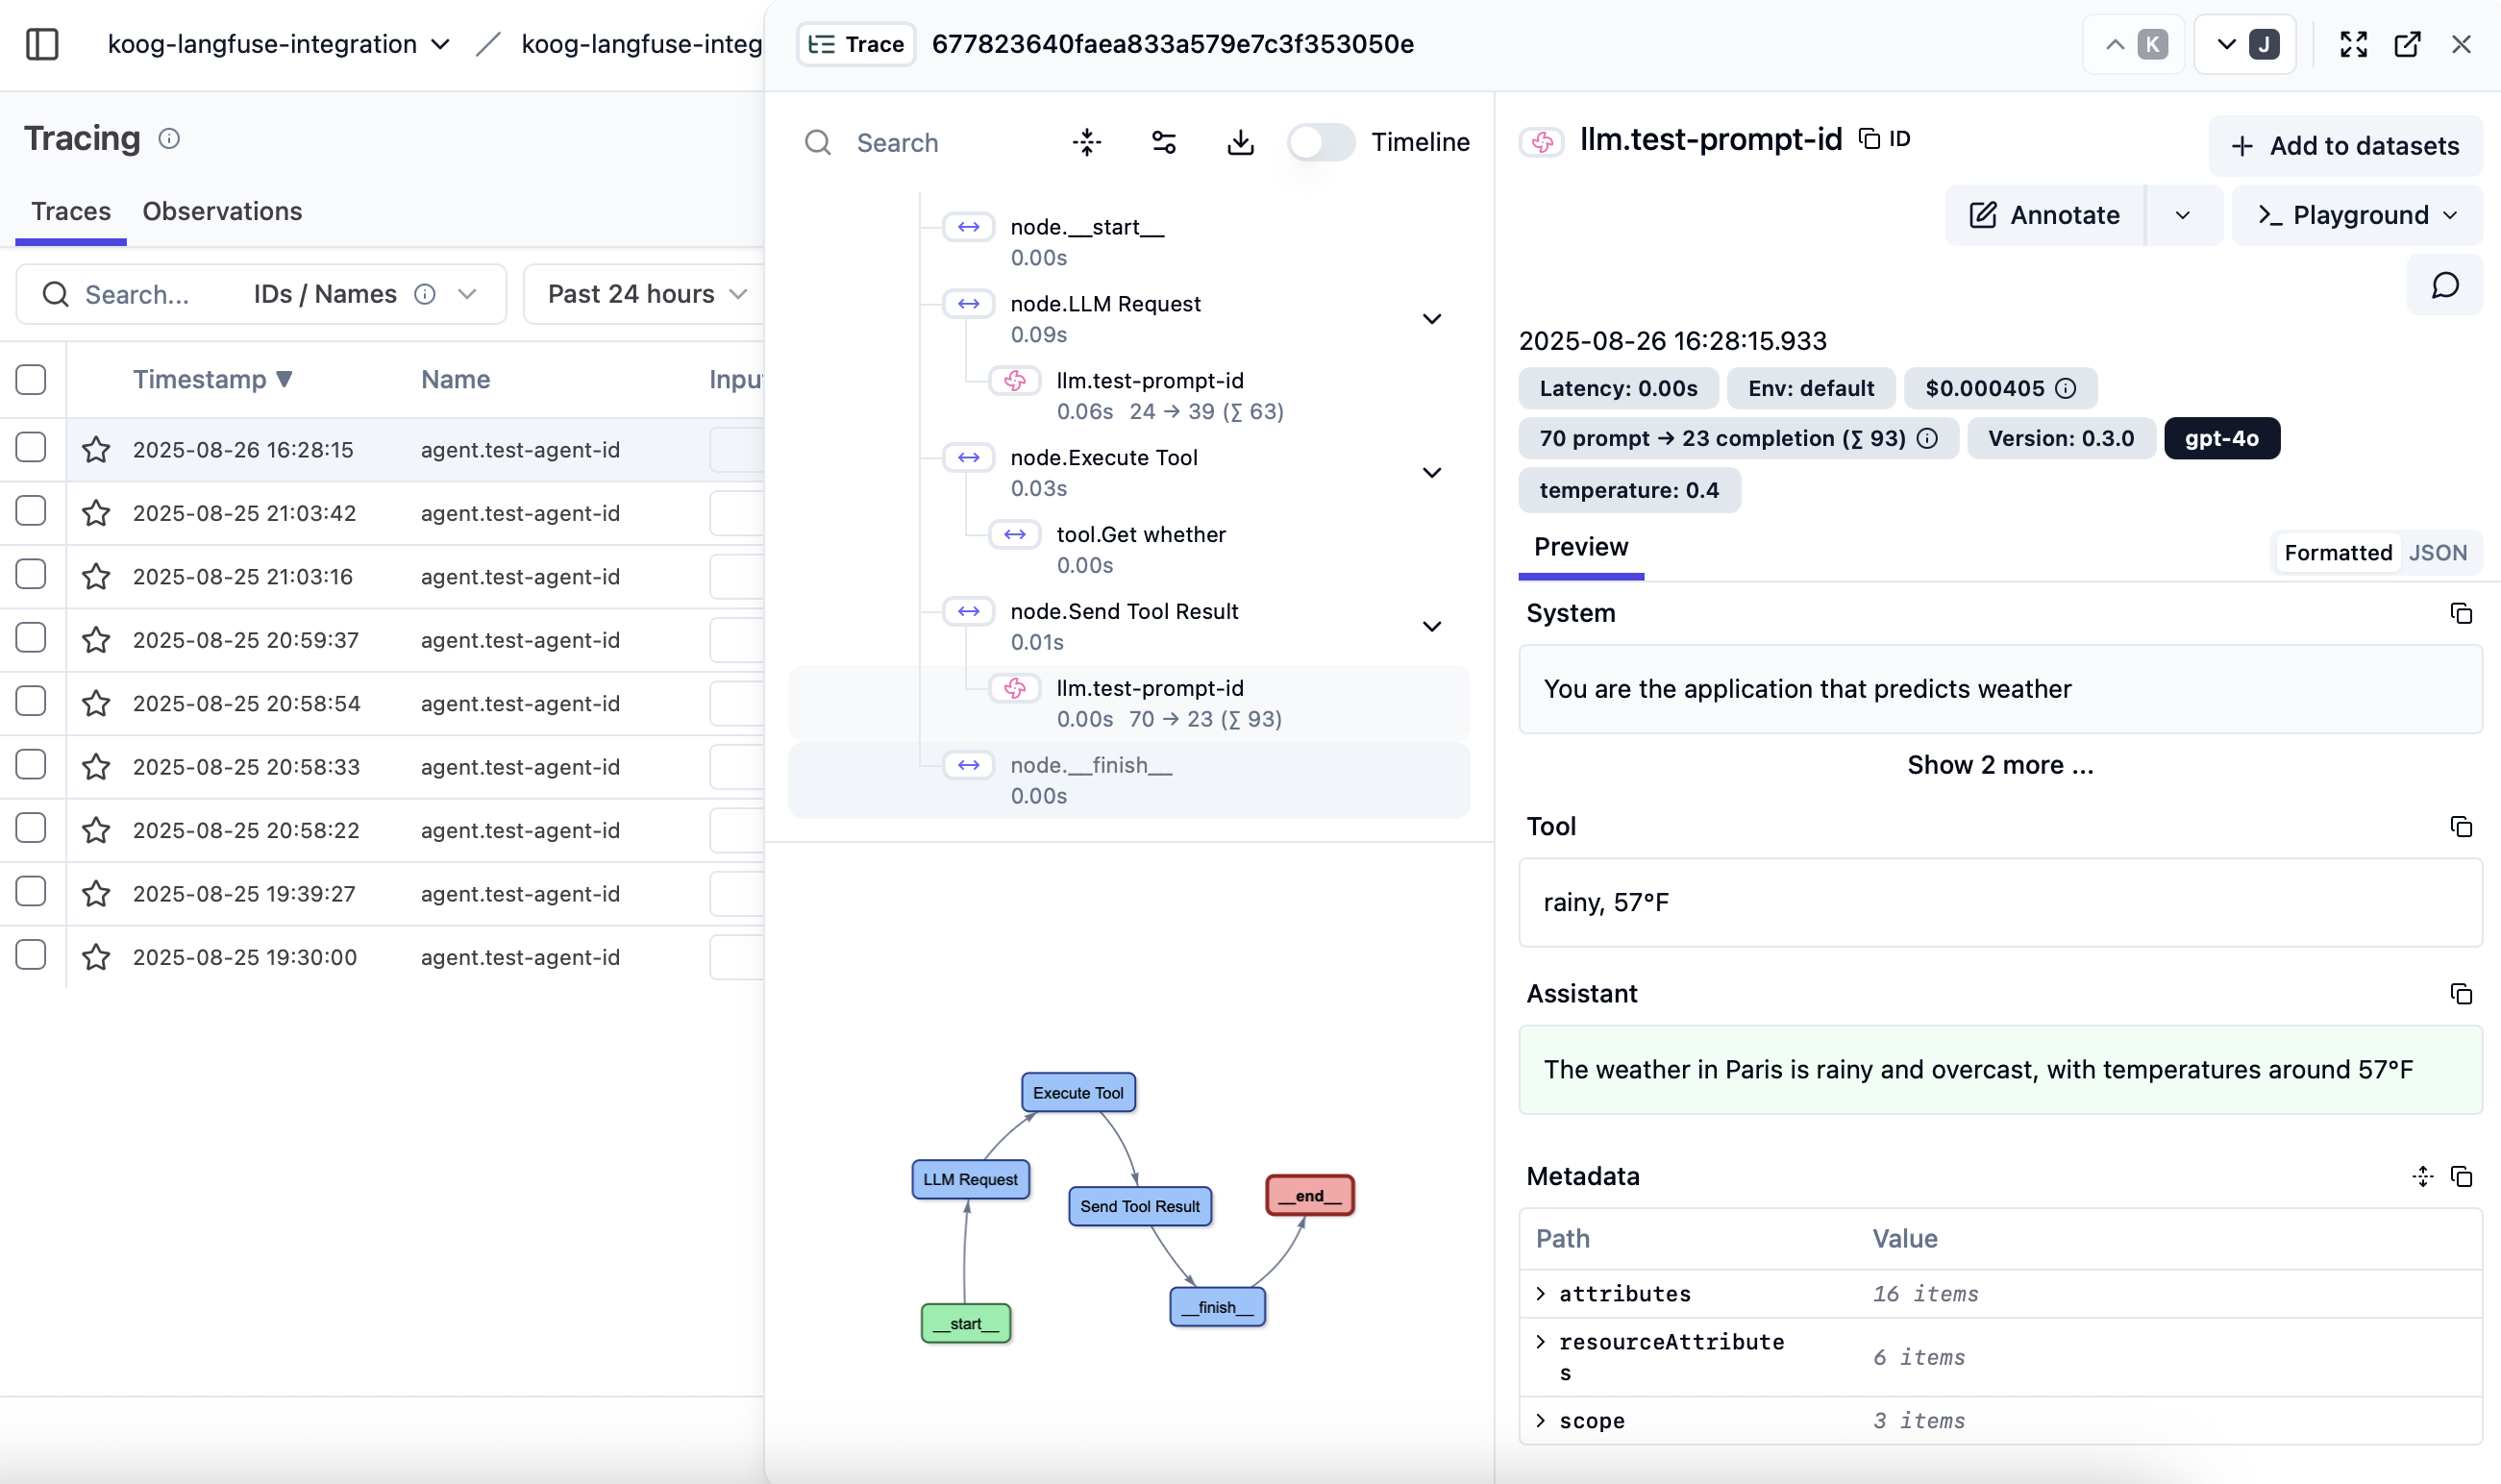This screenshot has width=2501, height=1484.
Task: Switch view to Formatted
Action: [x=2337, y=552]
